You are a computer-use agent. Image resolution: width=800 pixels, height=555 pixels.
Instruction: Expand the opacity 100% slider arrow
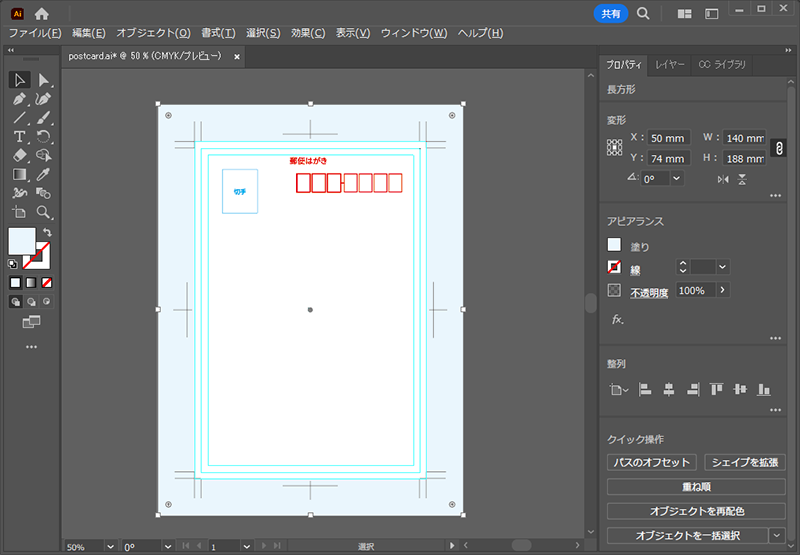pos(722,290)
